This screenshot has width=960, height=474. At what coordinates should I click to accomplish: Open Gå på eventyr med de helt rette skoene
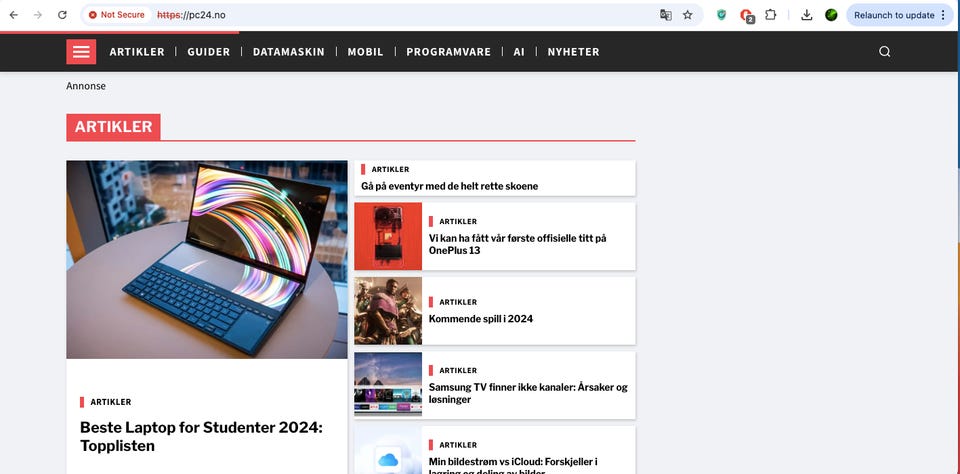coord(449,186)
